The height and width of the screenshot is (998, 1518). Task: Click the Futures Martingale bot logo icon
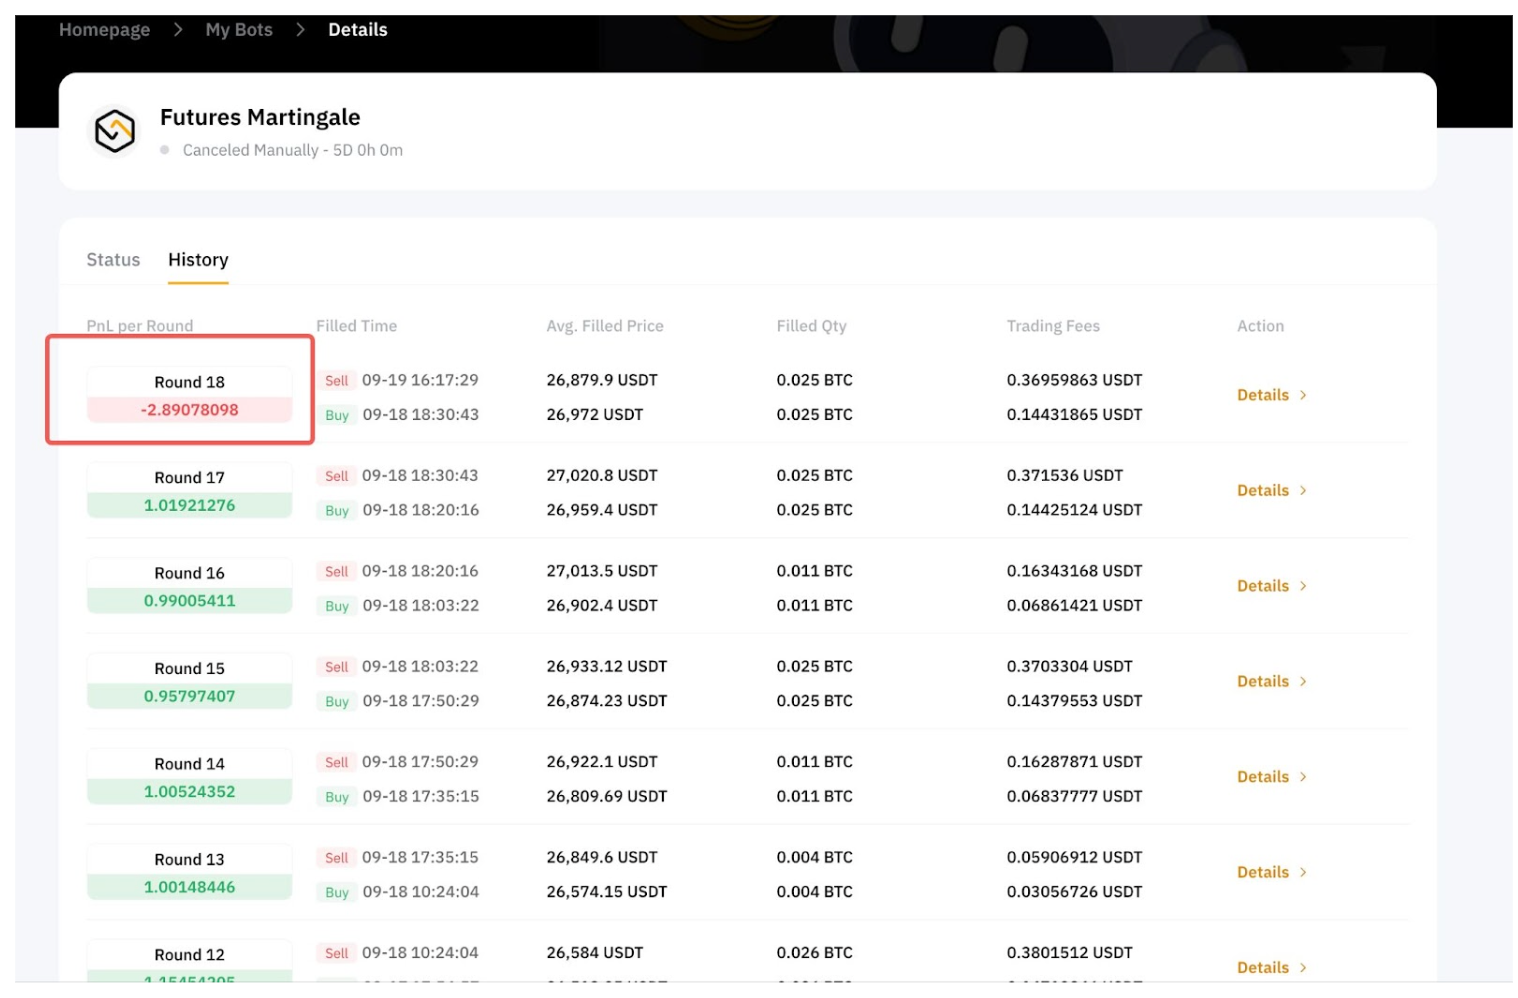114,132
